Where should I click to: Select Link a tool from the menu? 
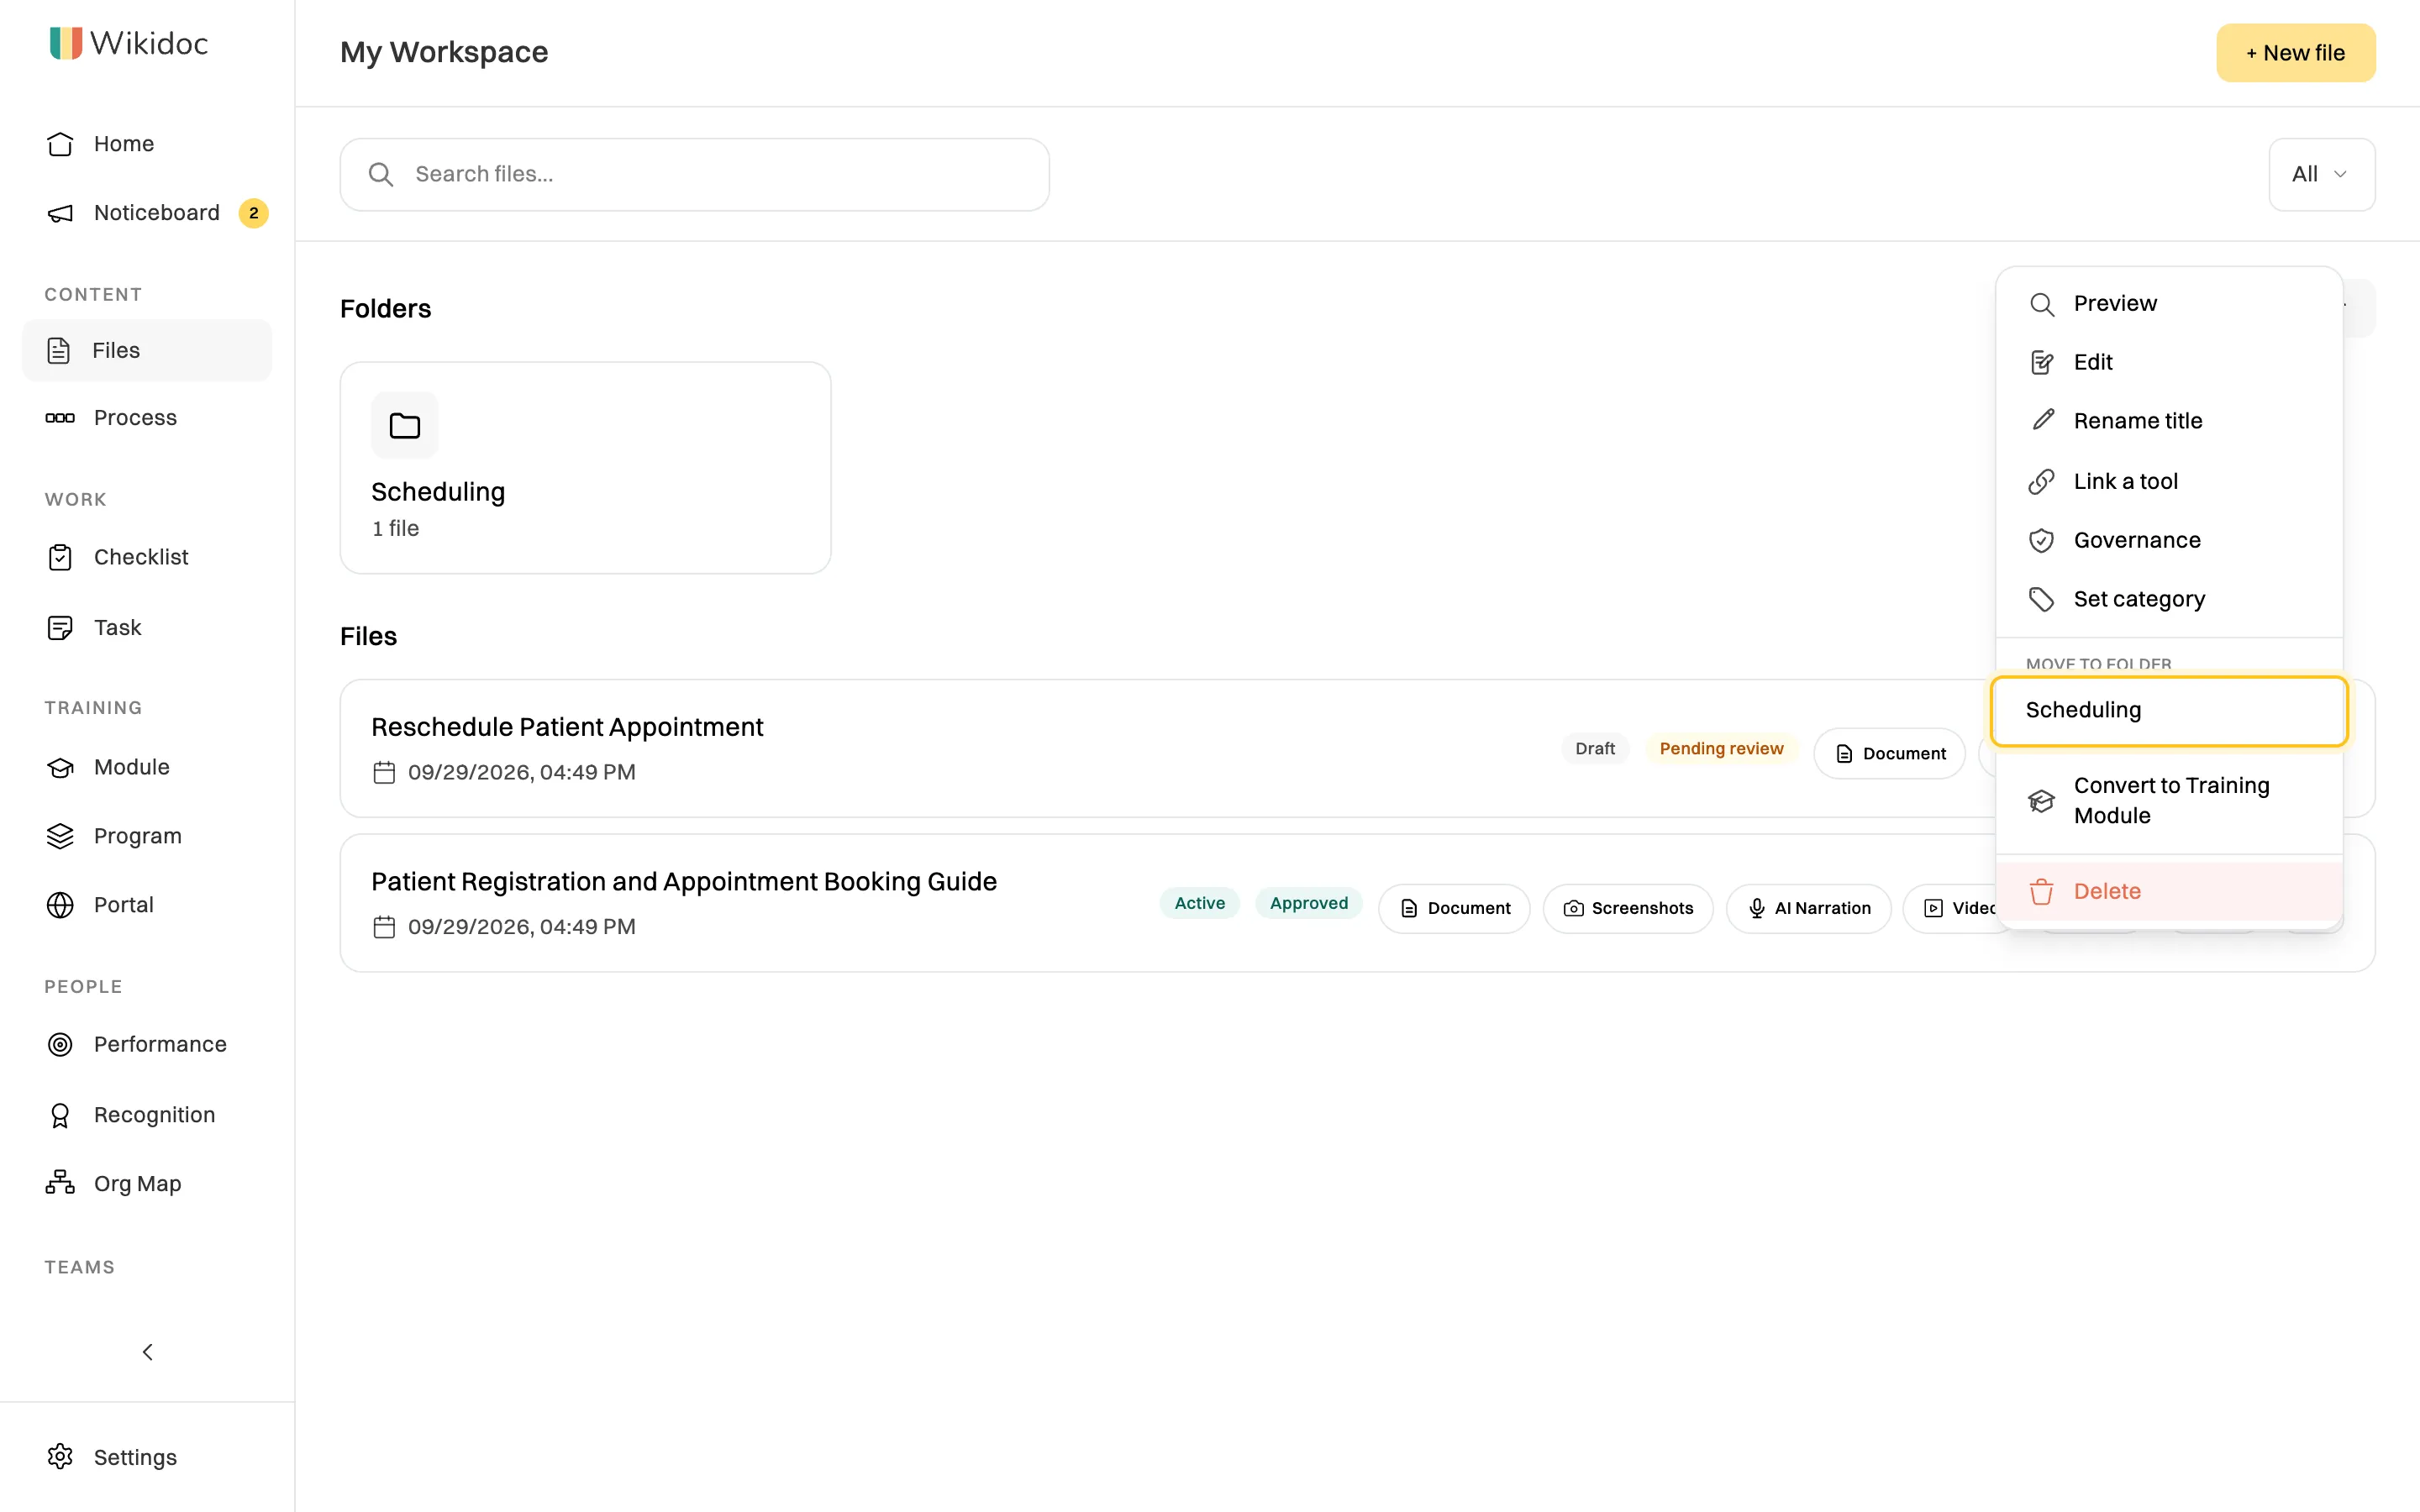coord(2169,481)
